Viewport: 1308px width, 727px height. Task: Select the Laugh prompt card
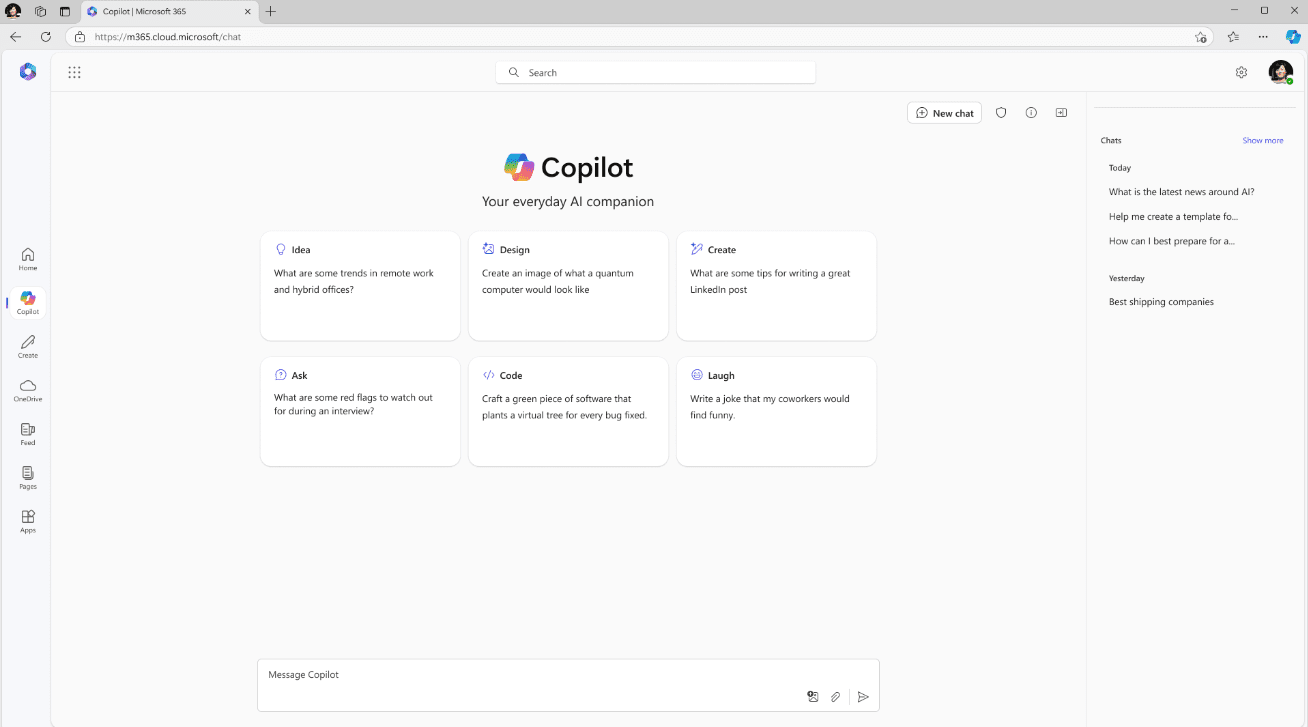click(x=776, y=411)
